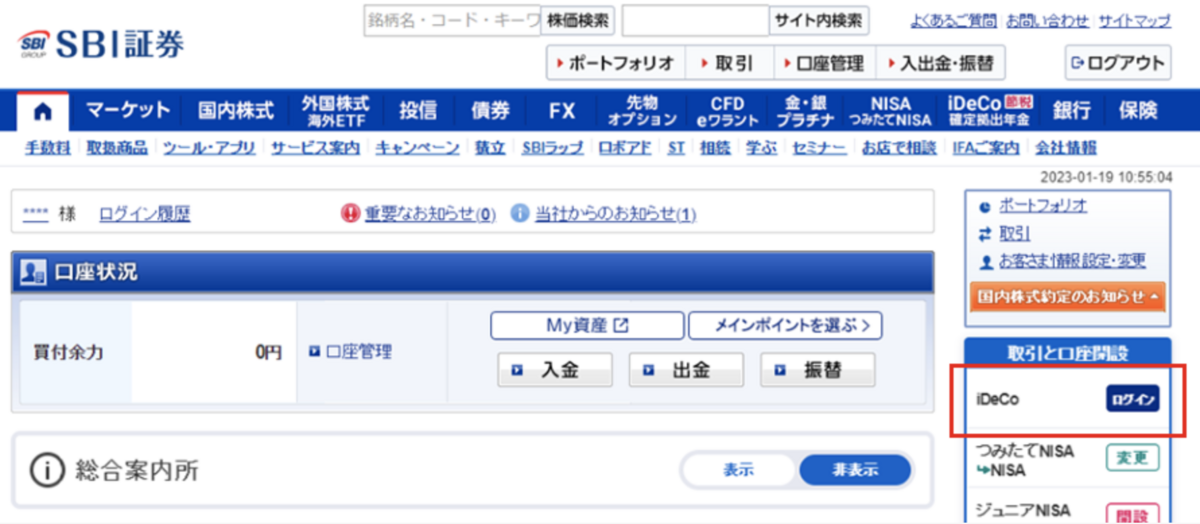Open the 国内株式 tab
The width and height of the screenshot is (1200, 524).
(x=235, y=111)
